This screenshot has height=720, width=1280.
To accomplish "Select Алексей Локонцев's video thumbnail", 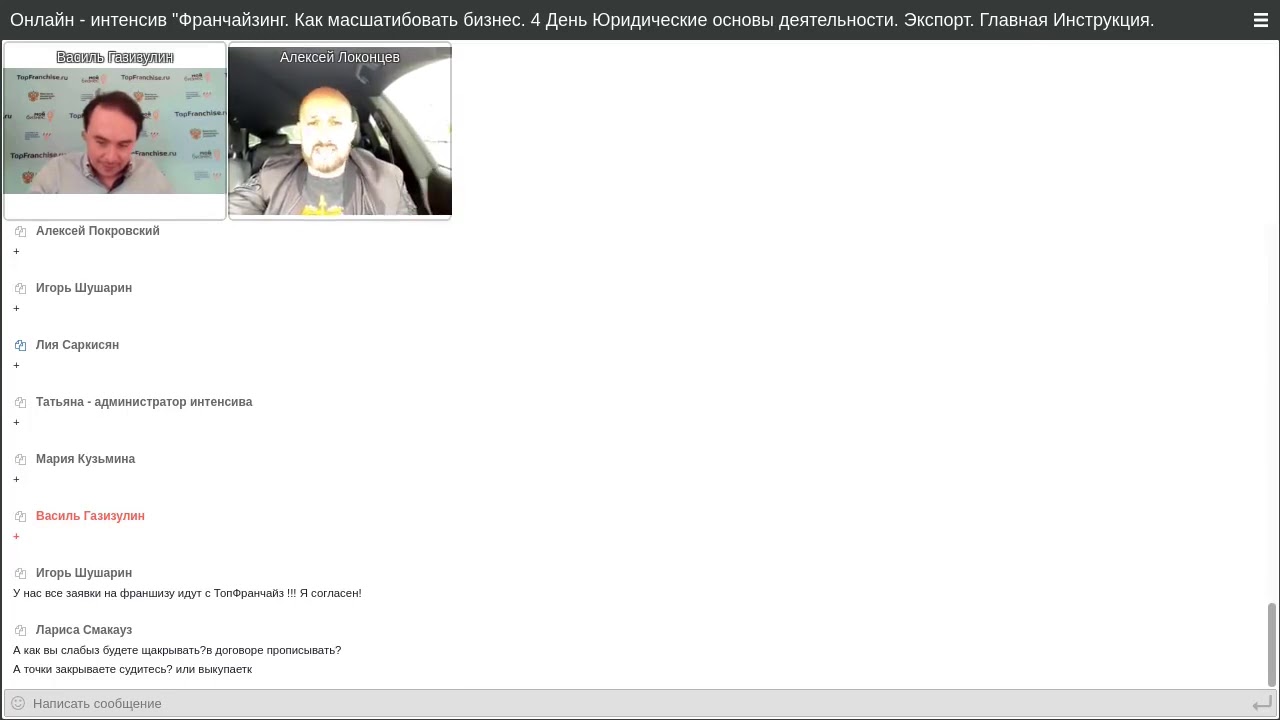I will (340, 130).
